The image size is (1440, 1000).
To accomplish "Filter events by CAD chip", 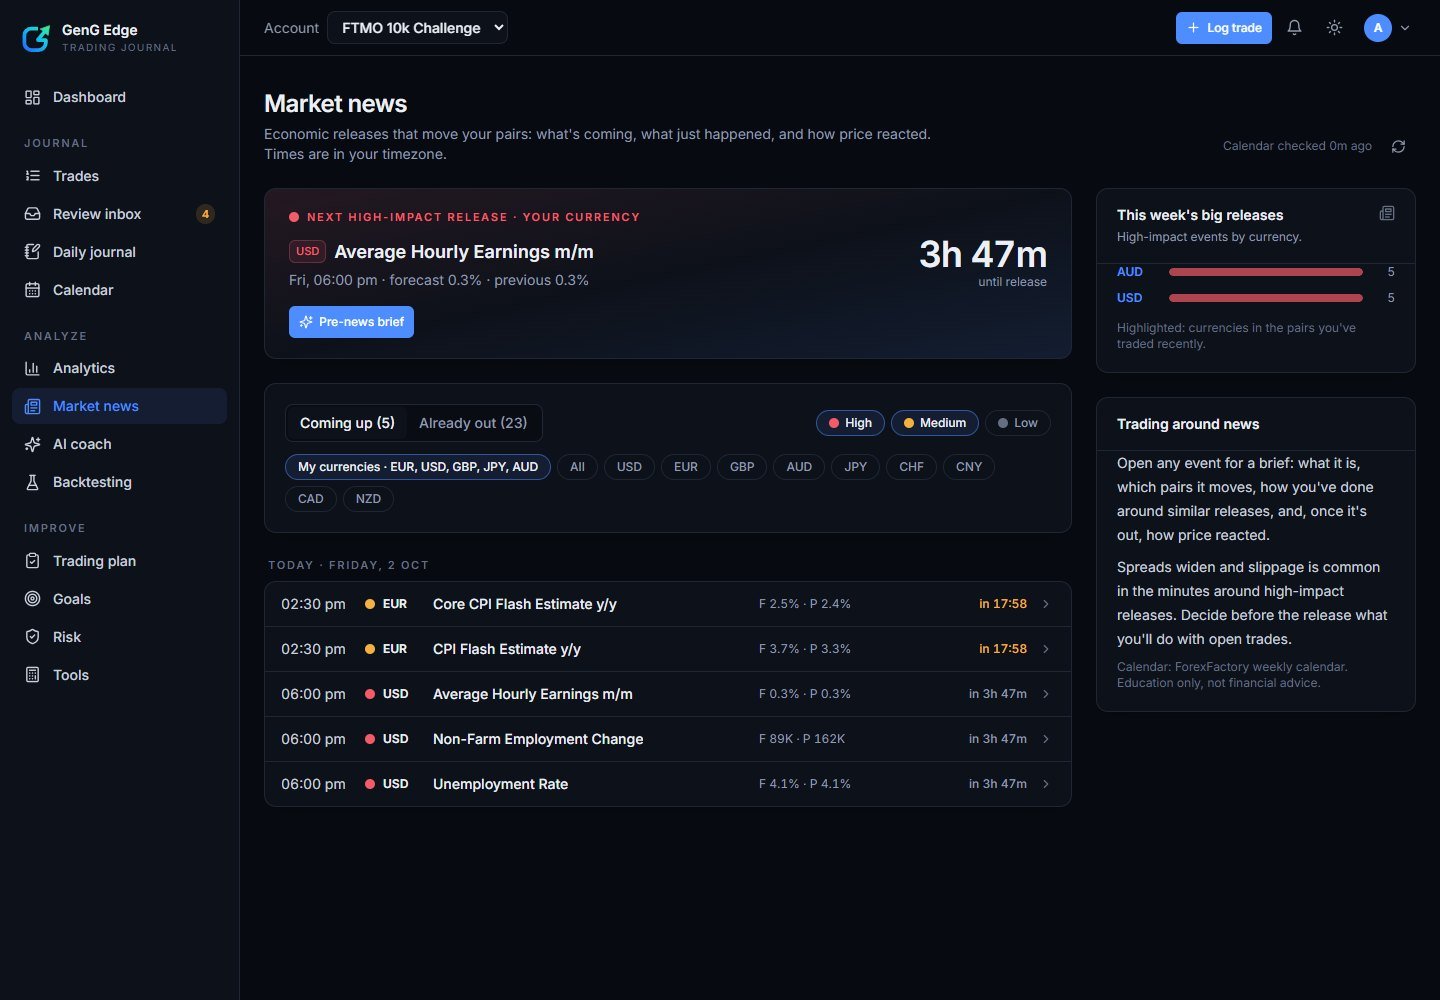I will (311, 499).
